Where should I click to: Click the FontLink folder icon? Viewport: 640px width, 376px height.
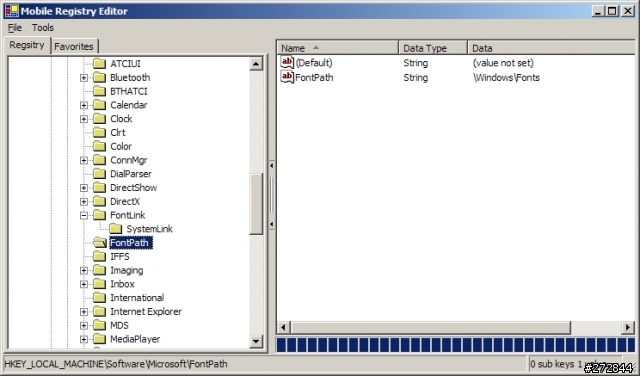point(99,215)
